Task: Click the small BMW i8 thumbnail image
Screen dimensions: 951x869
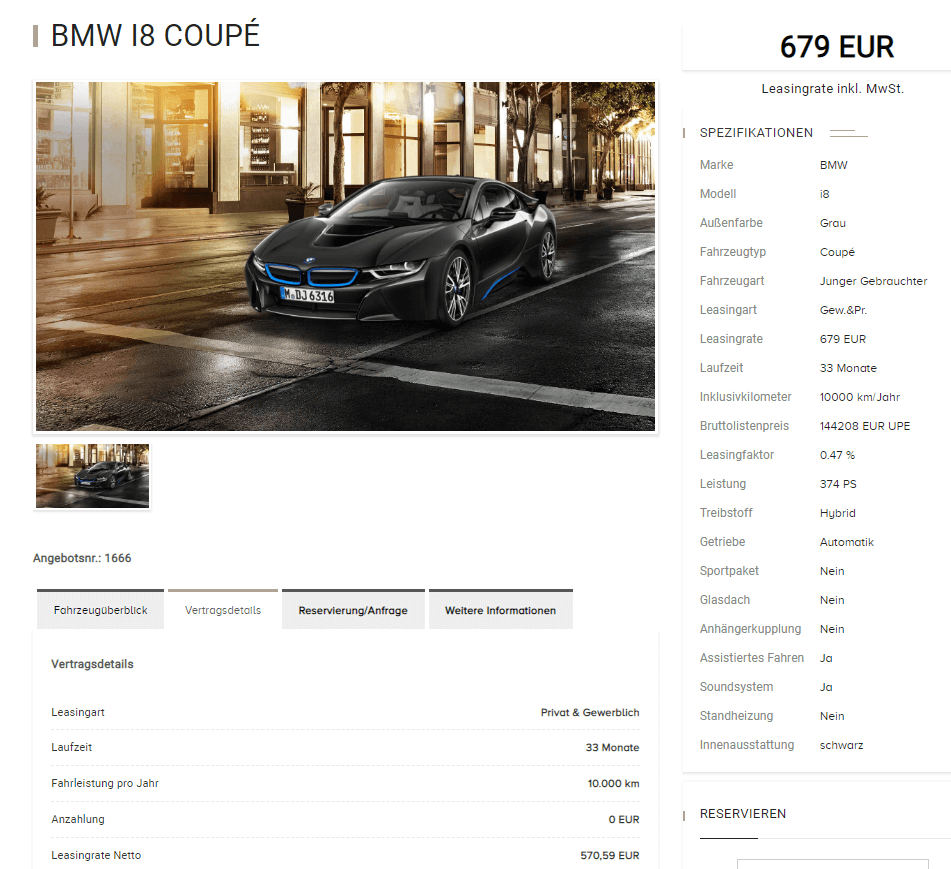Action: tap(92, 475)
